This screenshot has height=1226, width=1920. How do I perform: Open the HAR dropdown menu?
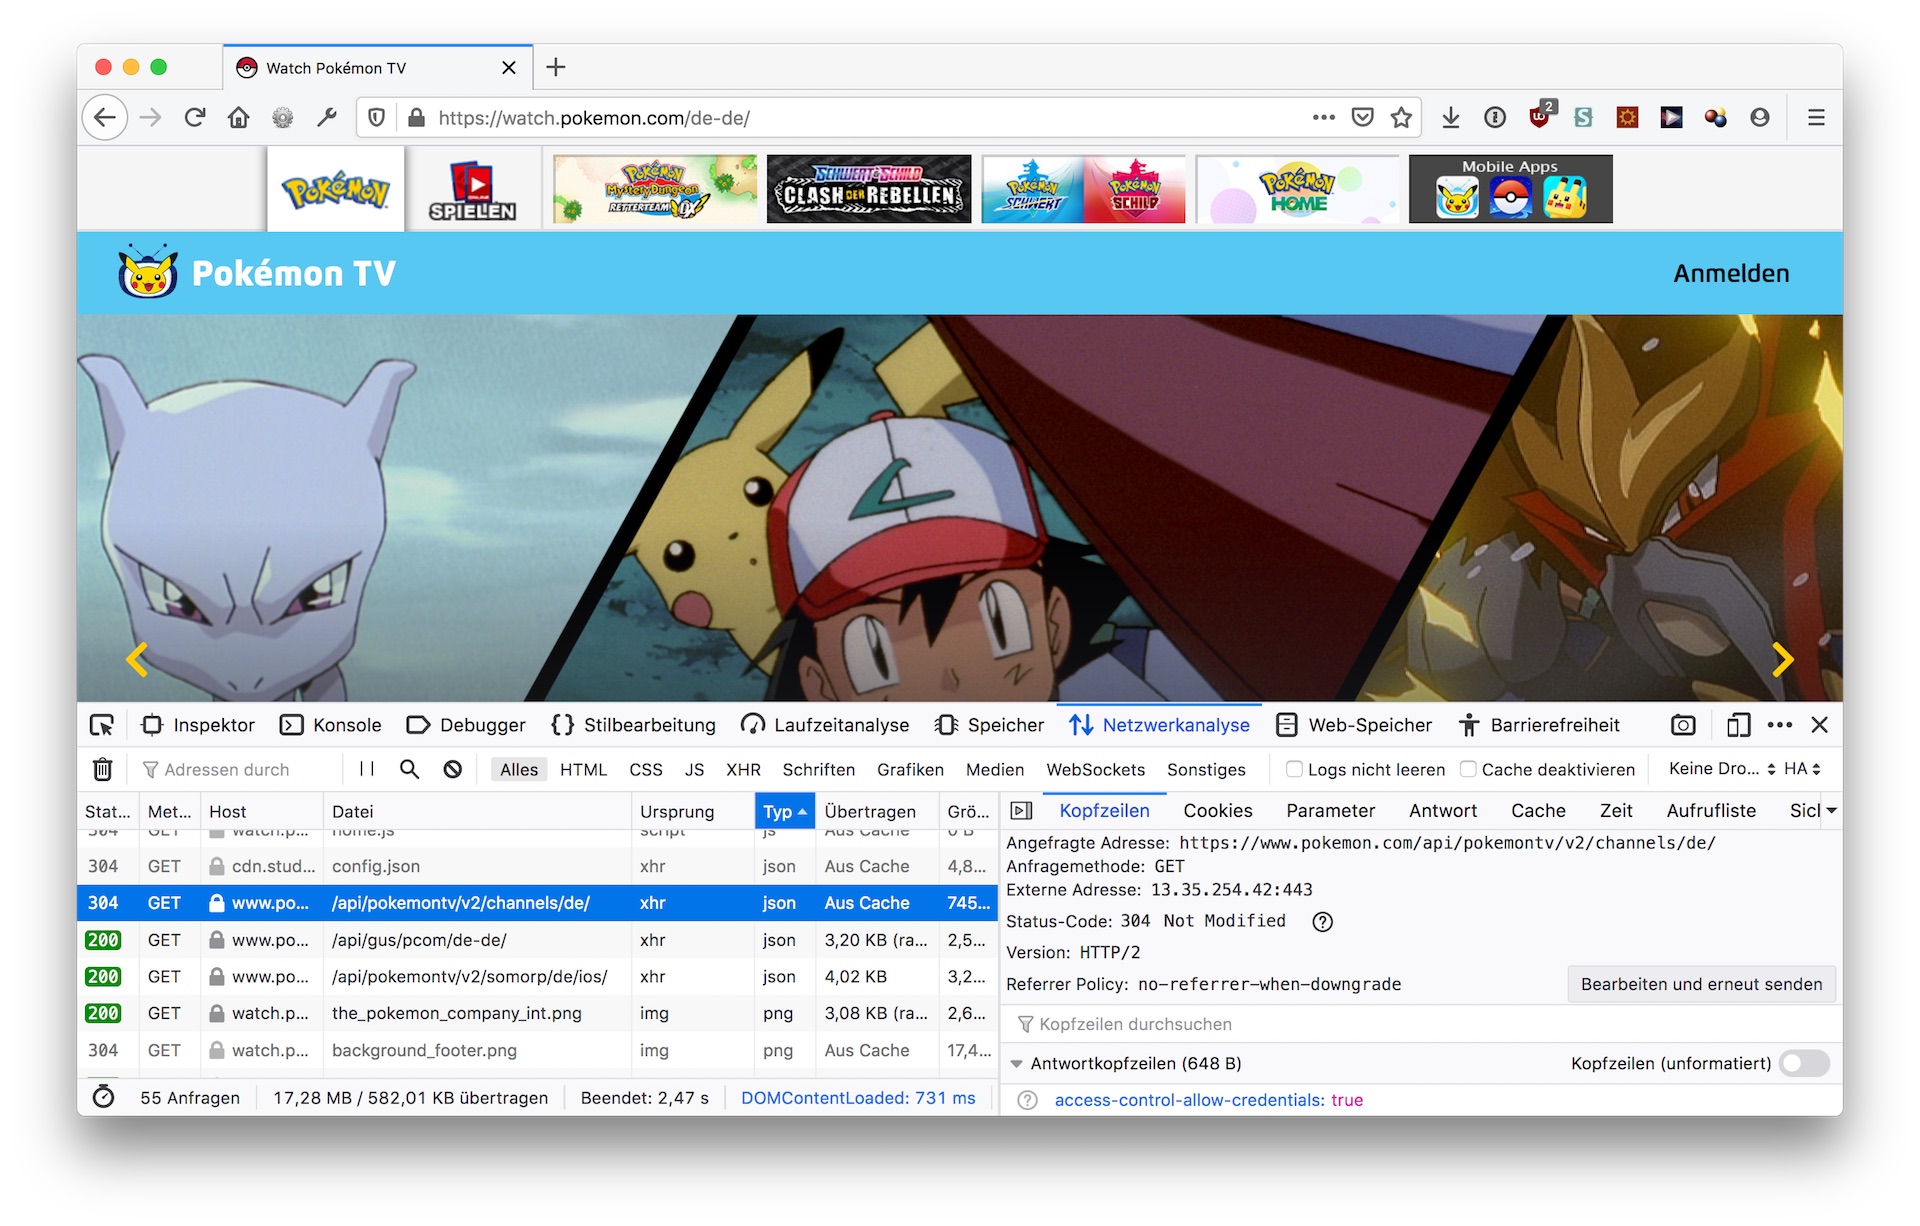pos(1803,769)
